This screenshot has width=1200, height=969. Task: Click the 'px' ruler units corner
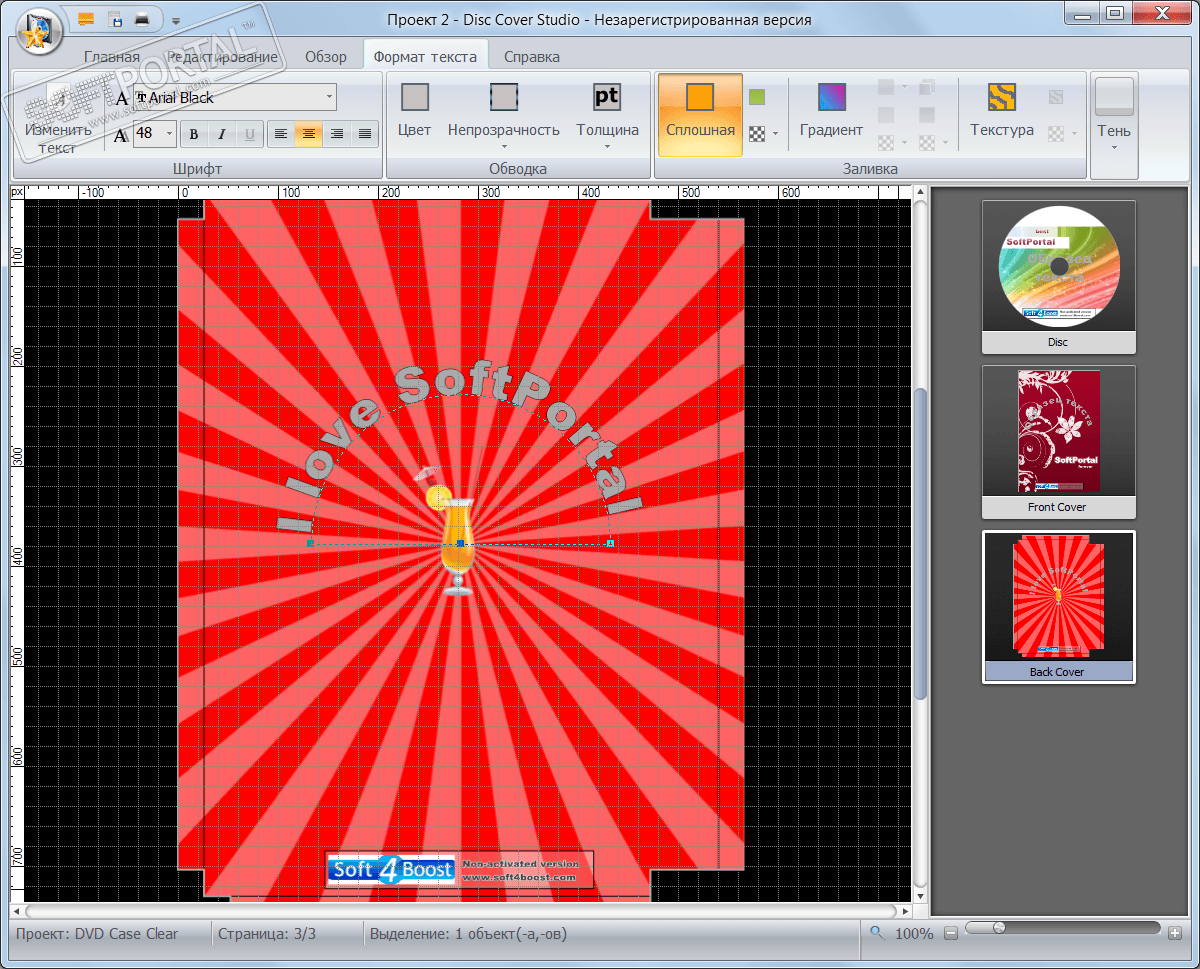(x=17, y=191)
